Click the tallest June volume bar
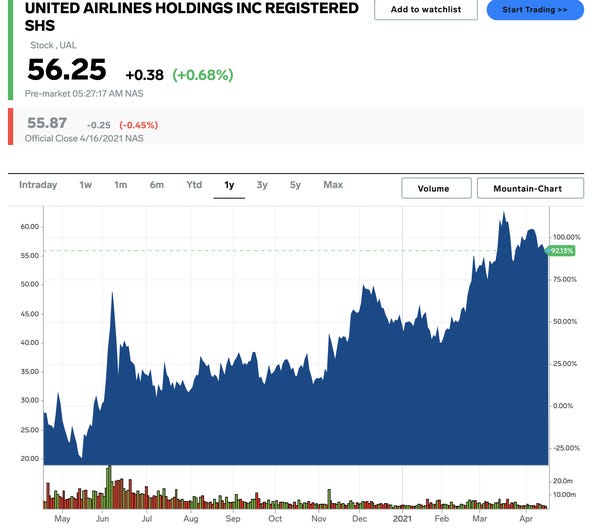Image resolution: width=600 pixels, height=529 pixels. coord(109,487)
